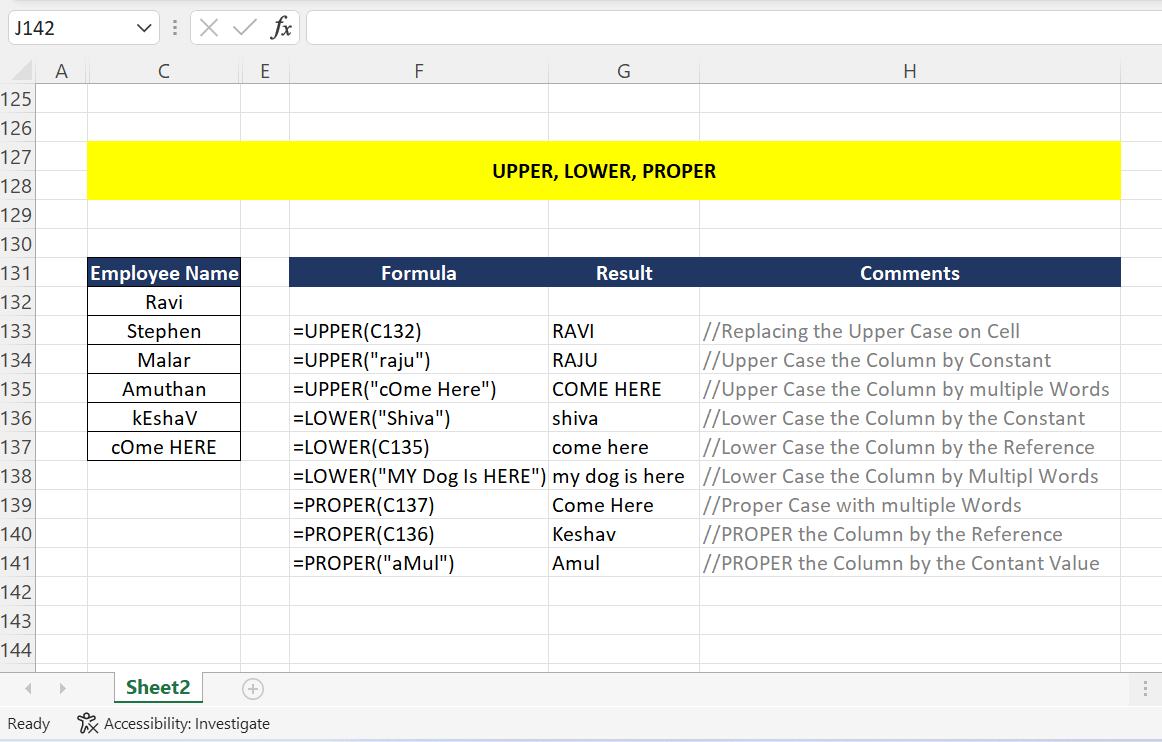This screenshot has width=1162, height=742.
Task: Select the RAVI result cell
Action: [624, 331]
